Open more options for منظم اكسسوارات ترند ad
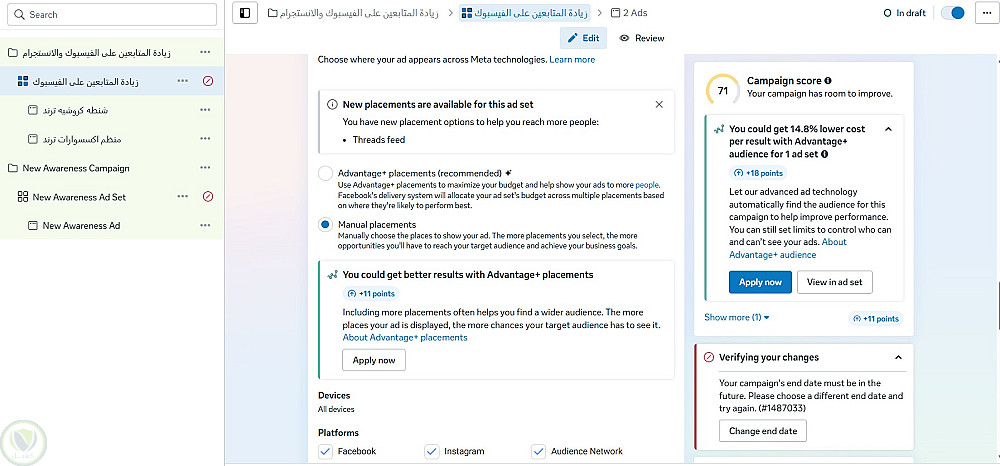Viewport: 1000px width, 466px height. pos(205,139)
